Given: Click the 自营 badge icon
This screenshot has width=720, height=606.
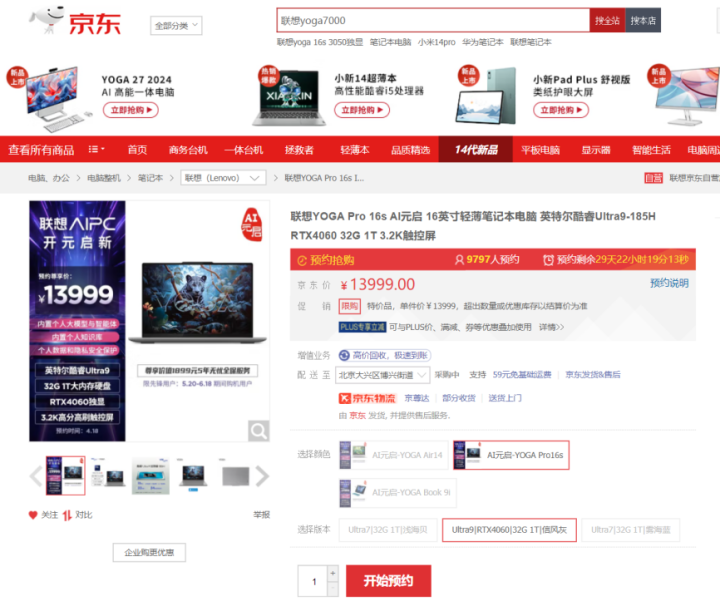Looking at the screenshot, I should [x=653, y=178].
